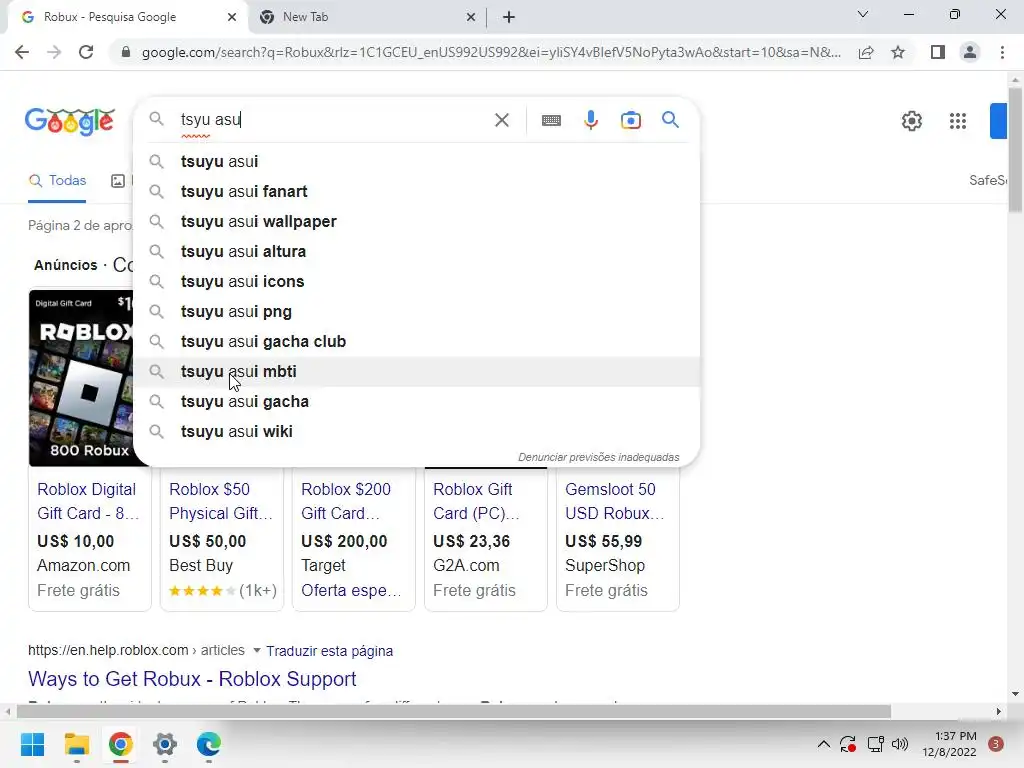The height and width of the screenshot is (768, 1024).
Task: Reload the current page
Action: click(x=86, y=52)
